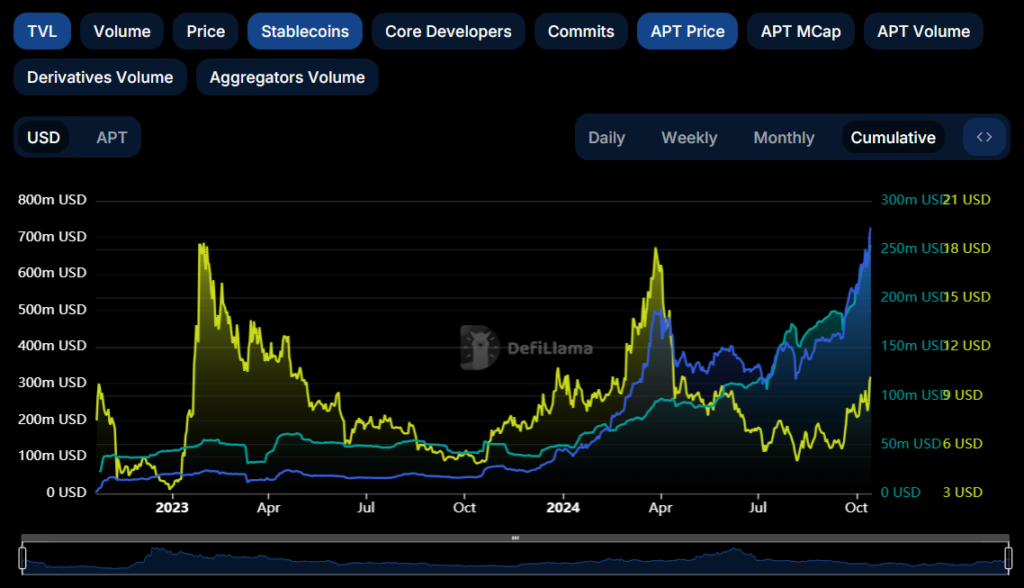Turn on the Commits metric
Image resolution: width=1024 pixels, height=588 pixels.
(581, 31)
